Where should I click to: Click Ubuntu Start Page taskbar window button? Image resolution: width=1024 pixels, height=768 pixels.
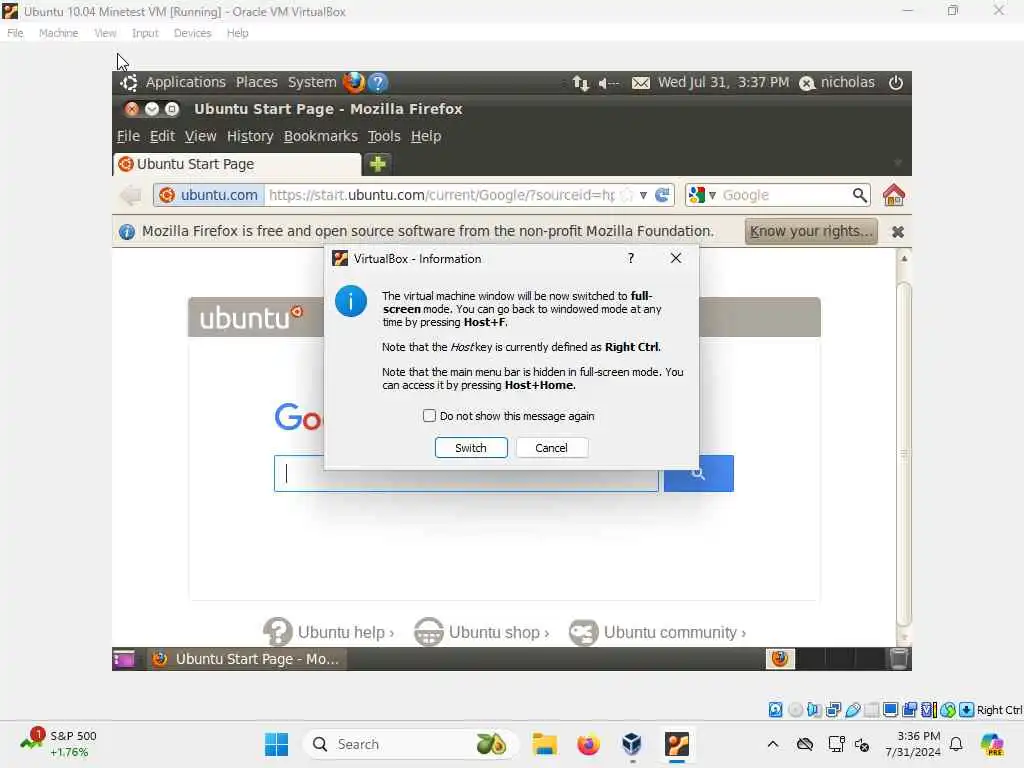click(247, 659)
